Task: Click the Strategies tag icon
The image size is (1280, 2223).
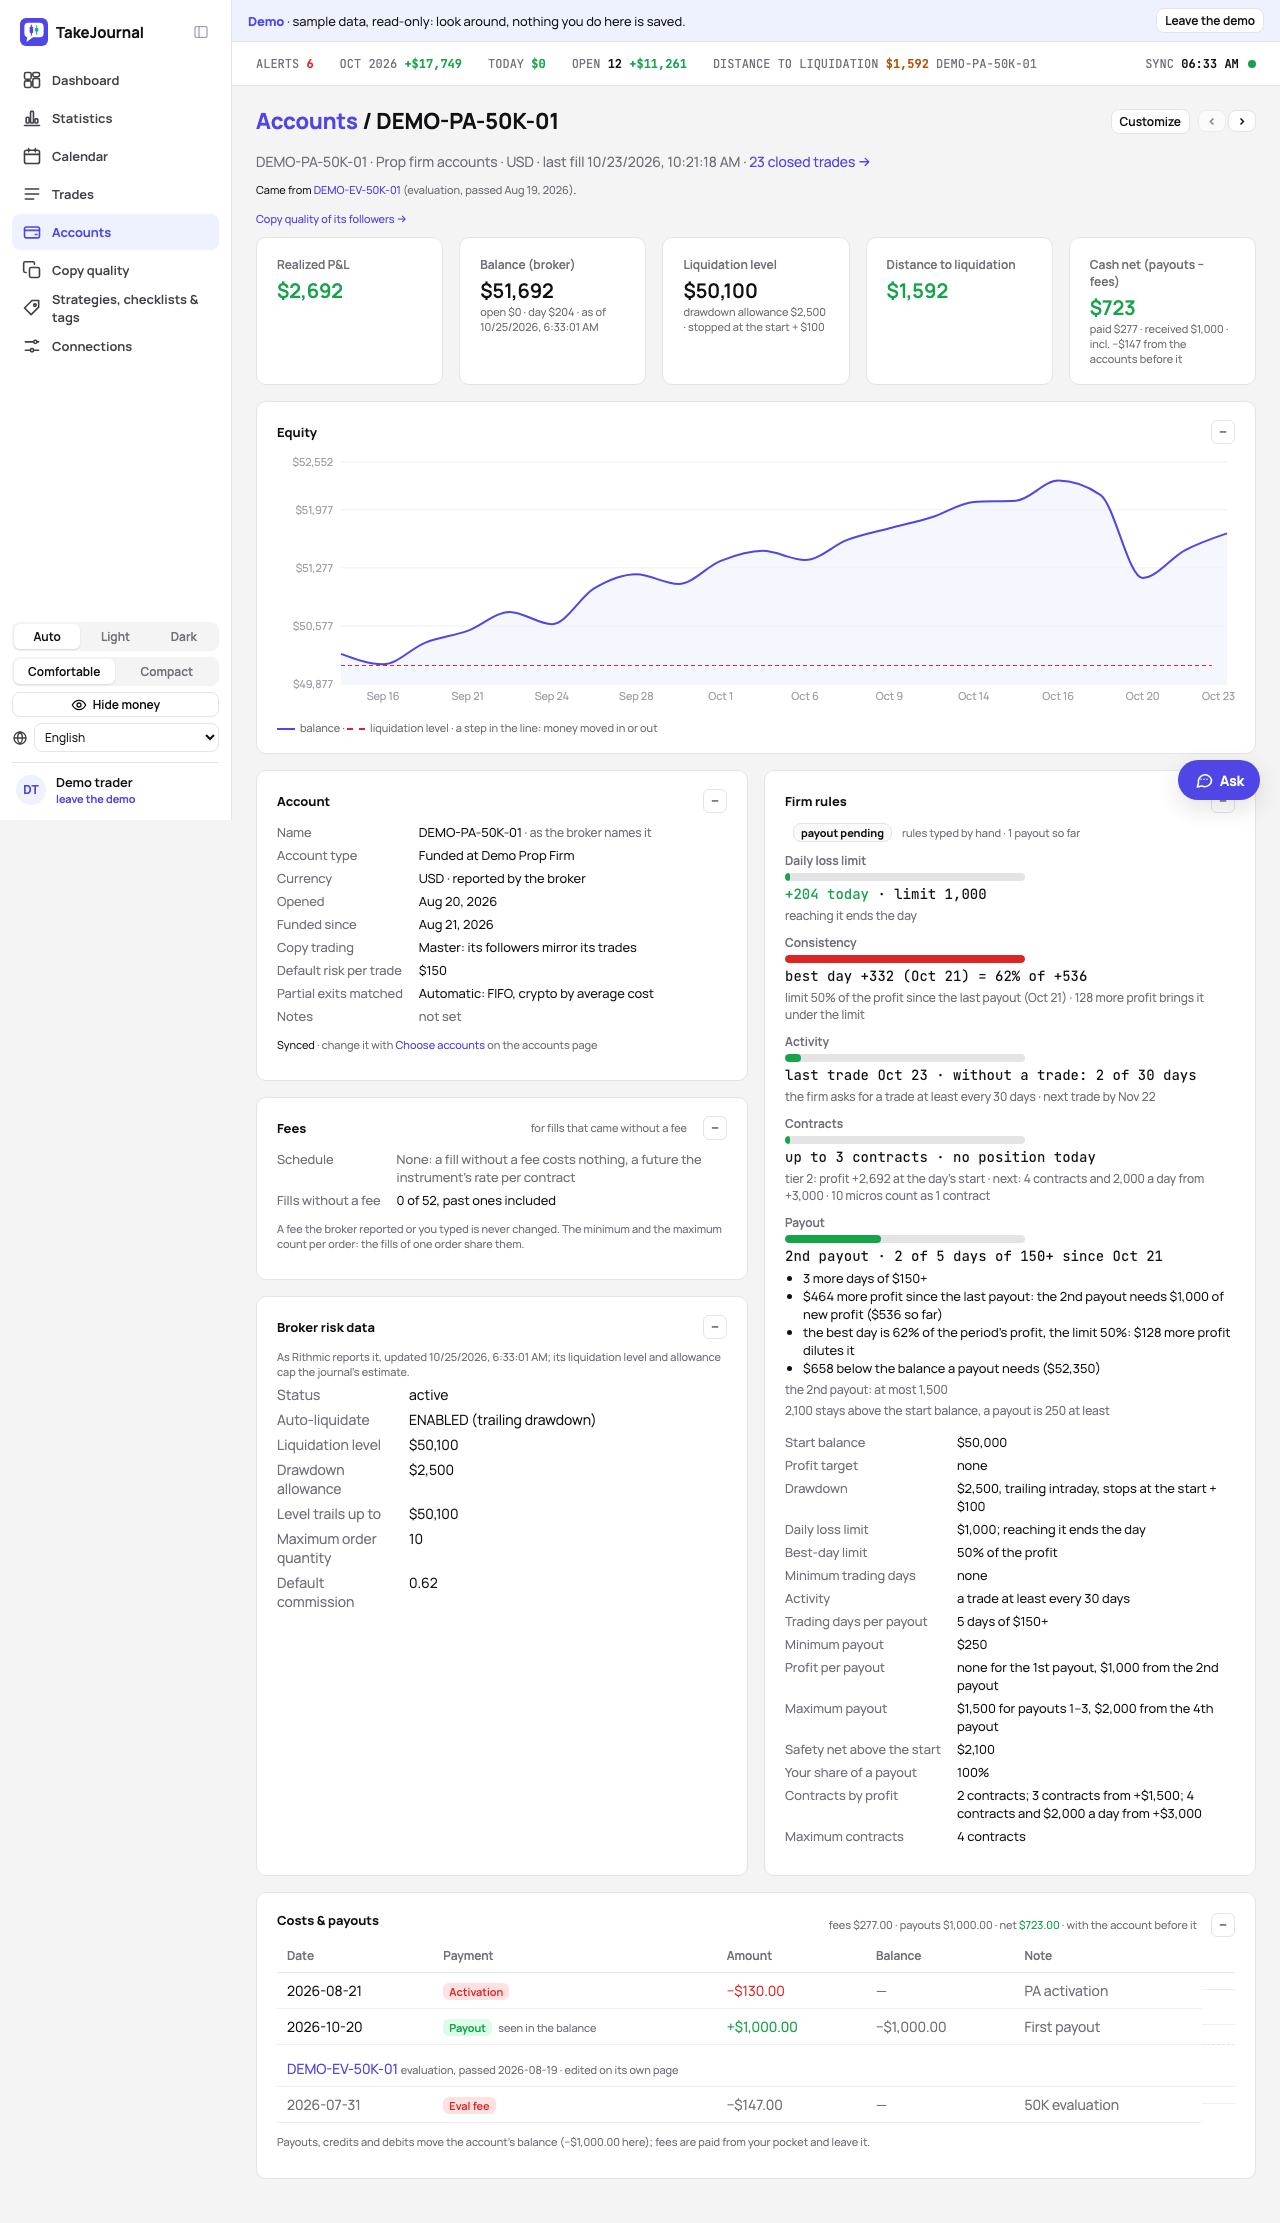Action: (32, 308)
